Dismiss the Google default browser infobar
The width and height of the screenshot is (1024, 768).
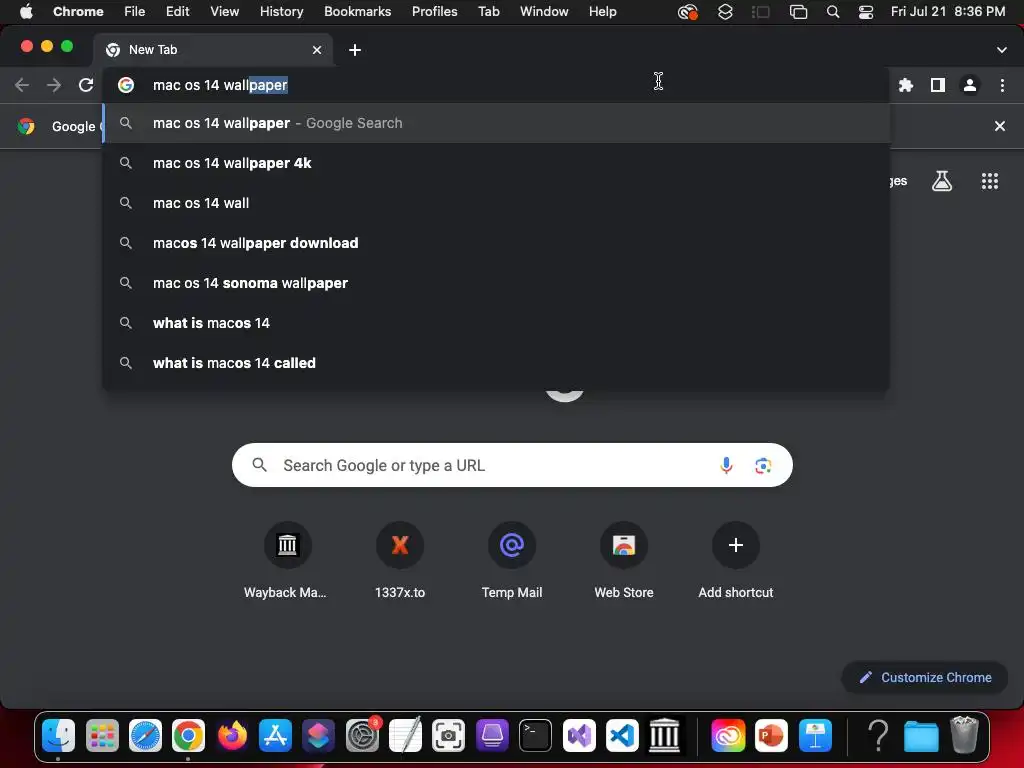tap(999, 126)
